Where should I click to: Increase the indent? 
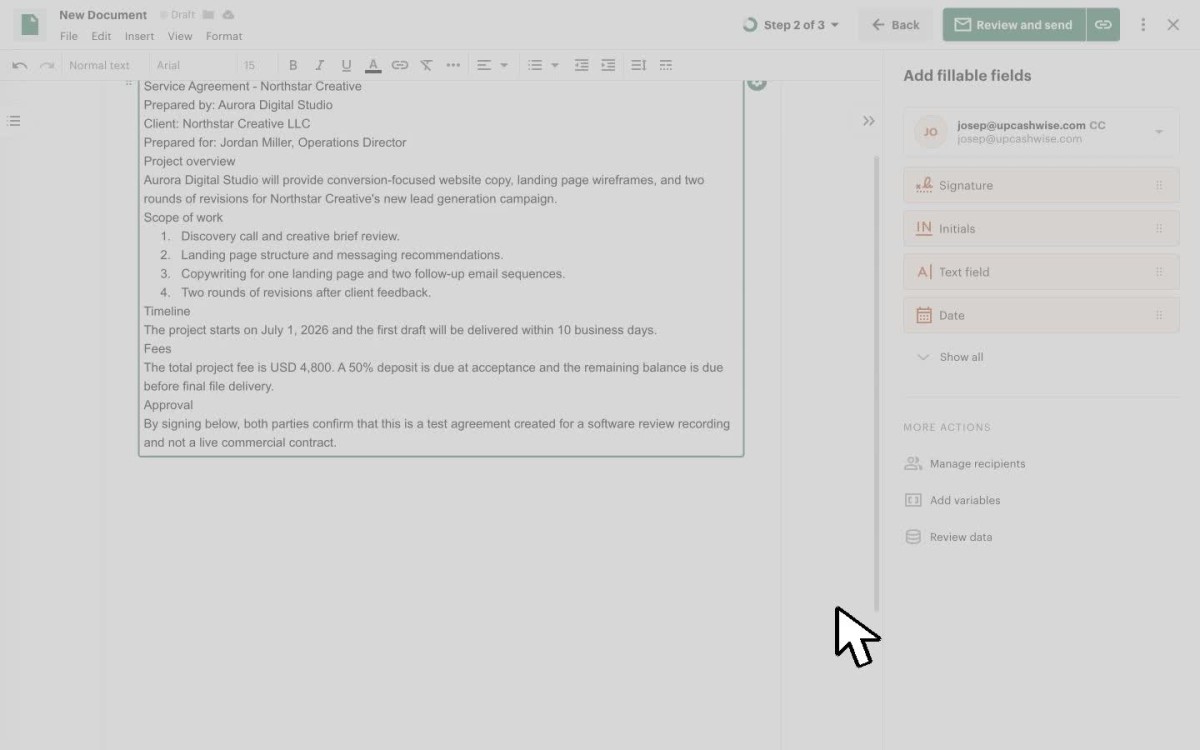click(x=608, y=65)
